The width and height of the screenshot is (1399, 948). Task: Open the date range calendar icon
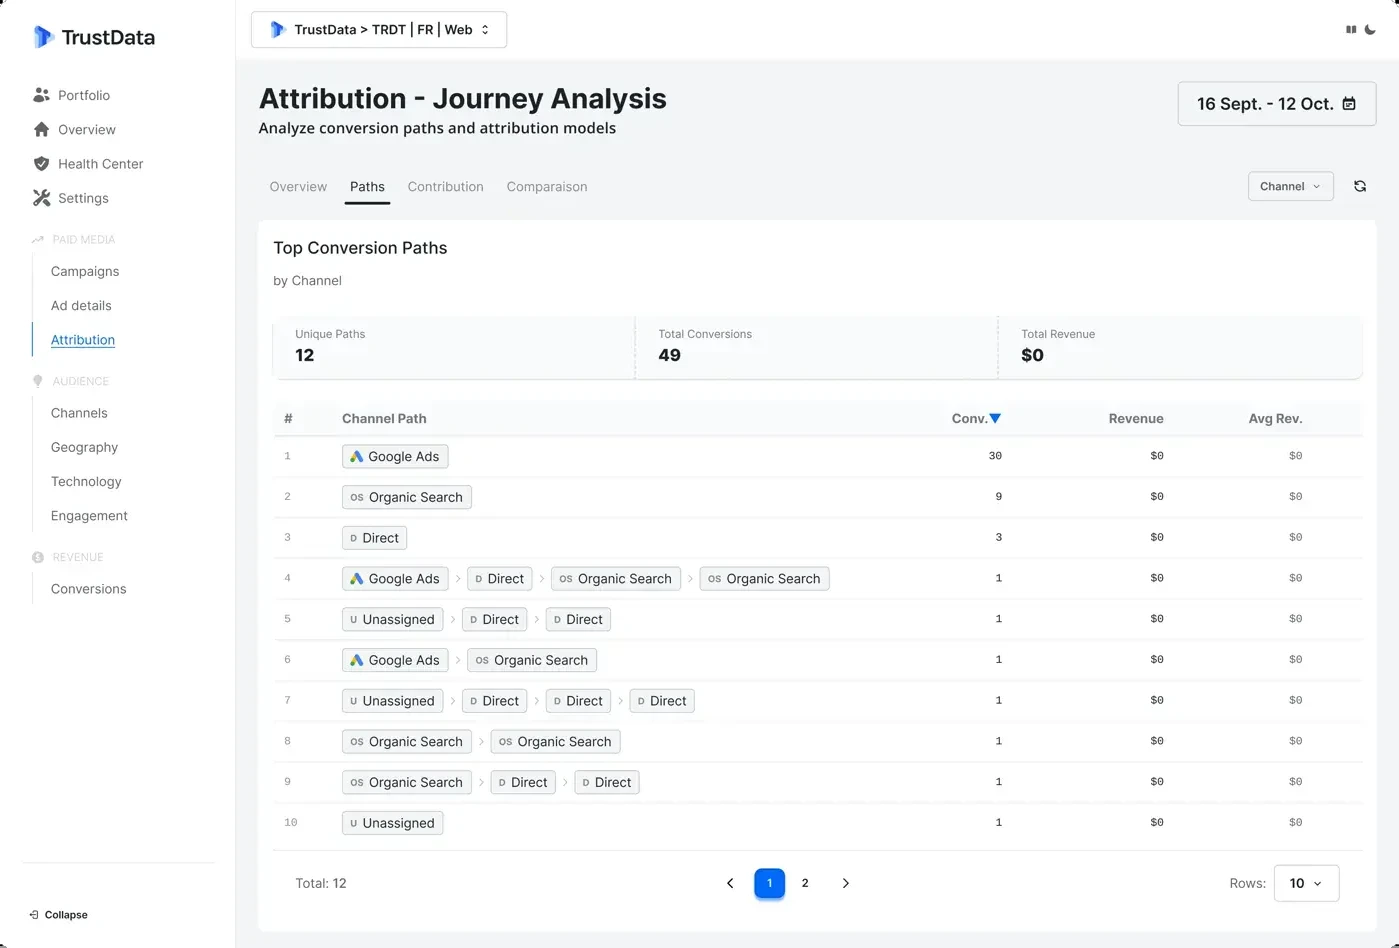coord(1349,103)
